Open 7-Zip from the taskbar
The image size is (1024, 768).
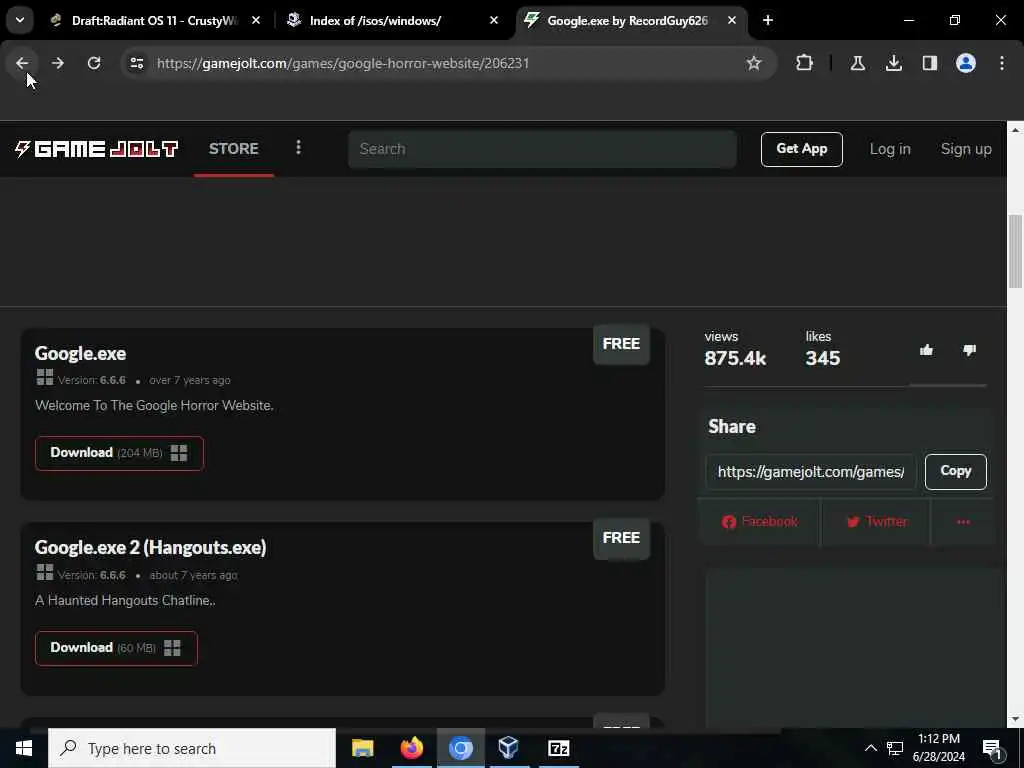pyautogui.click(x=558, y=748)
